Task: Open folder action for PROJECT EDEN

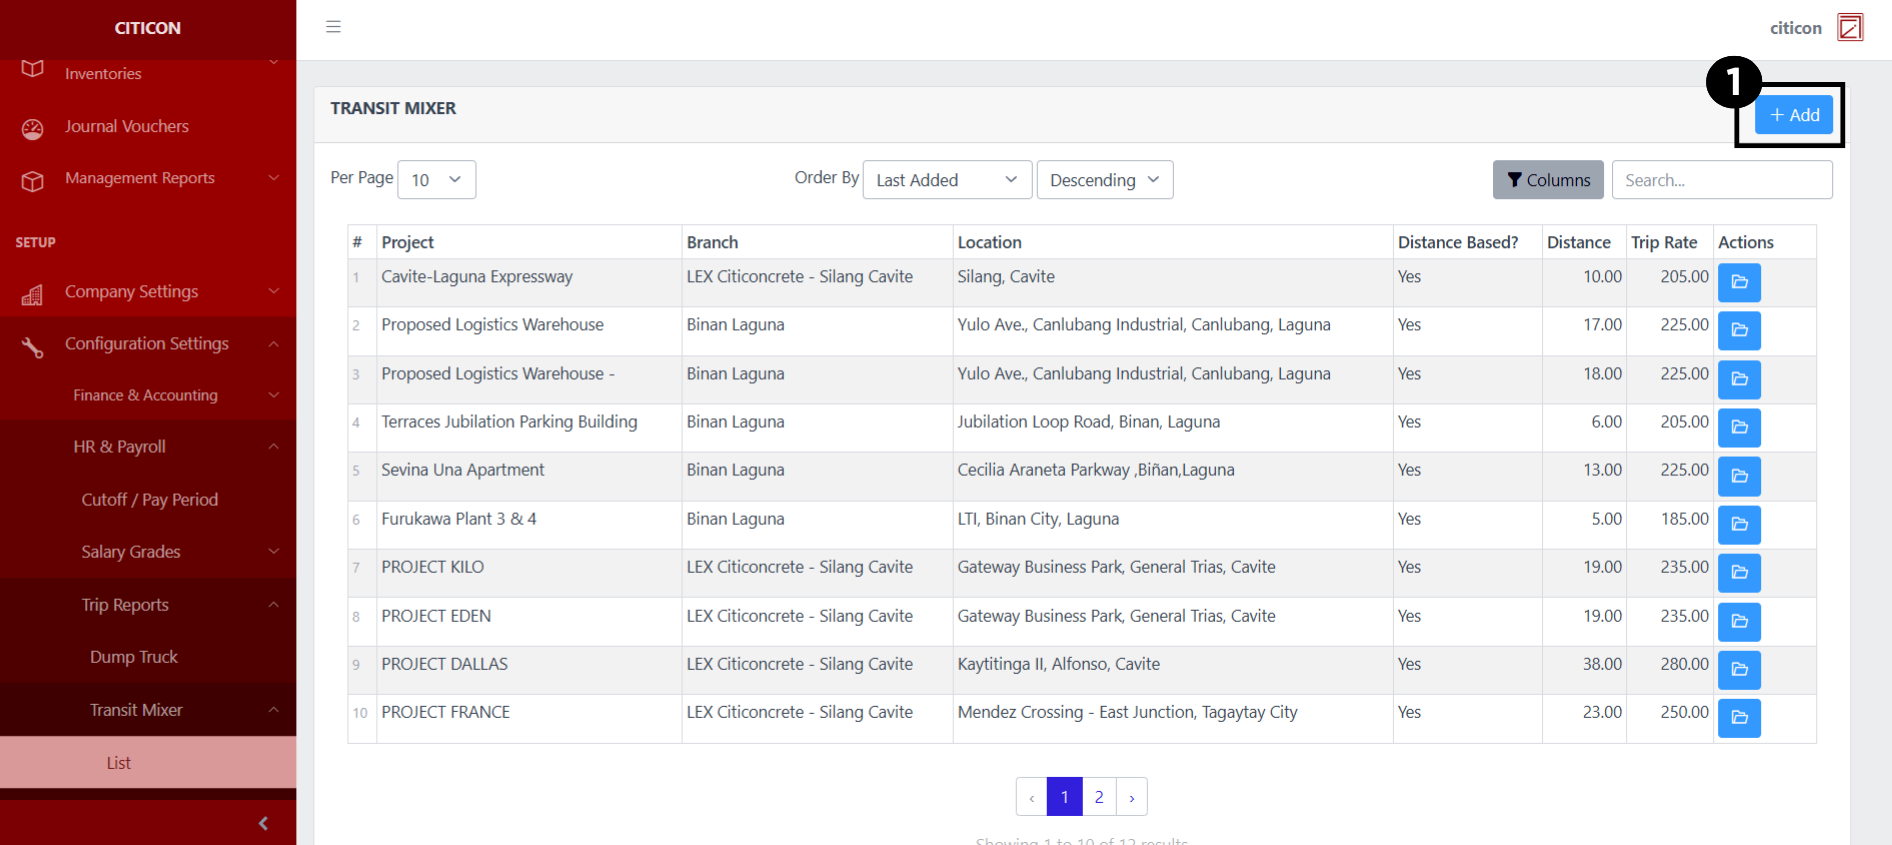Action: (x=1739, y=621)
